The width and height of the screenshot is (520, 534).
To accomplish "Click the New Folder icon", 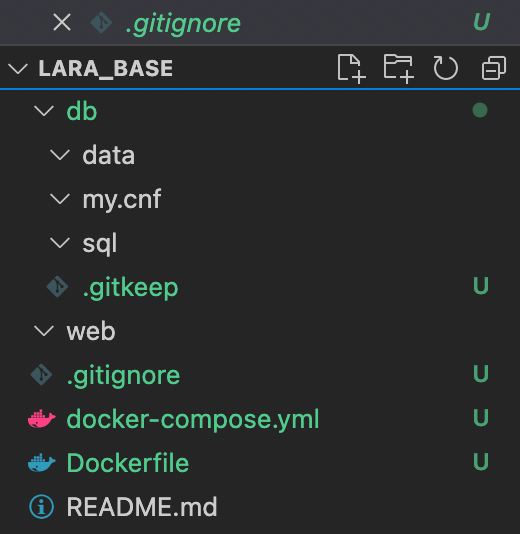I will (399, 68).
